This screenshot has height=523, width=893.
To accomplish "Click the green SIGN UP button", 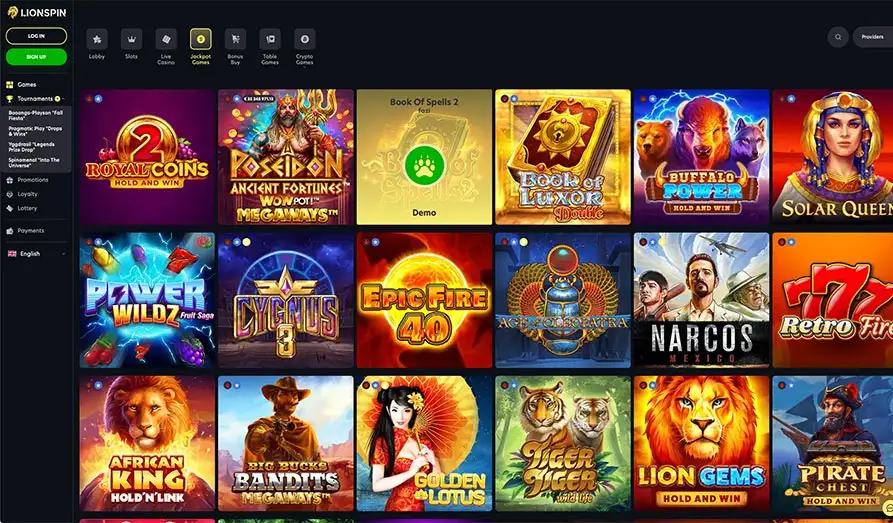I will (36, 57).
